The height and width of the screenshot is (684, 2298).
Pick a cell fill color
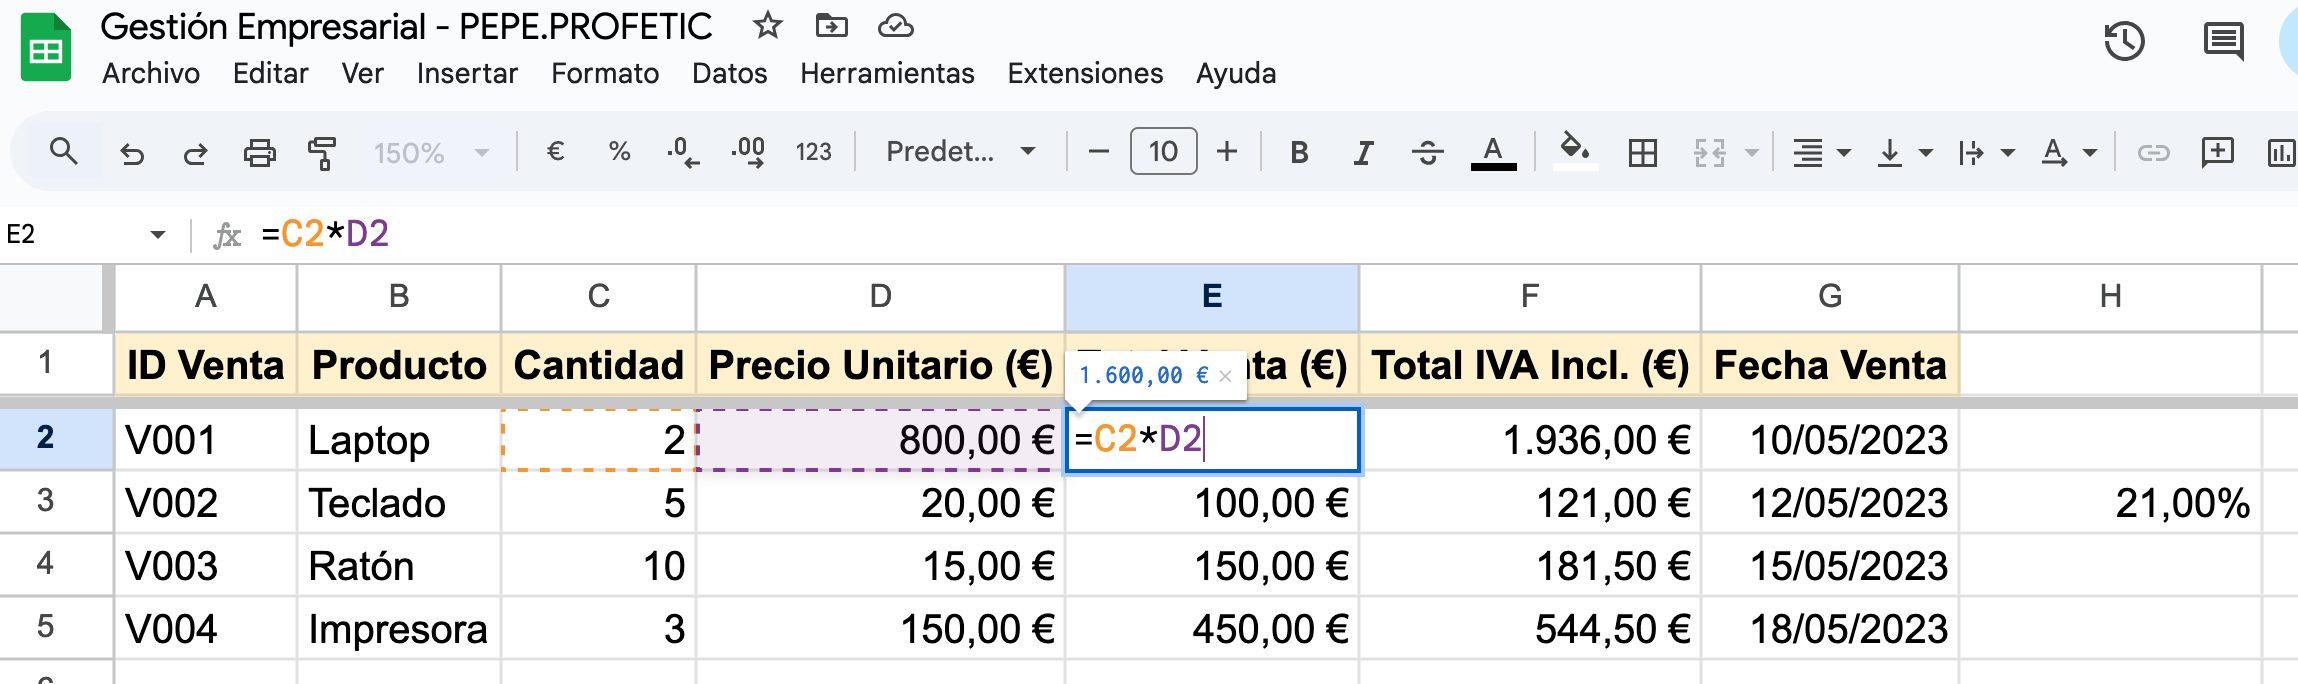[1574, 152]
